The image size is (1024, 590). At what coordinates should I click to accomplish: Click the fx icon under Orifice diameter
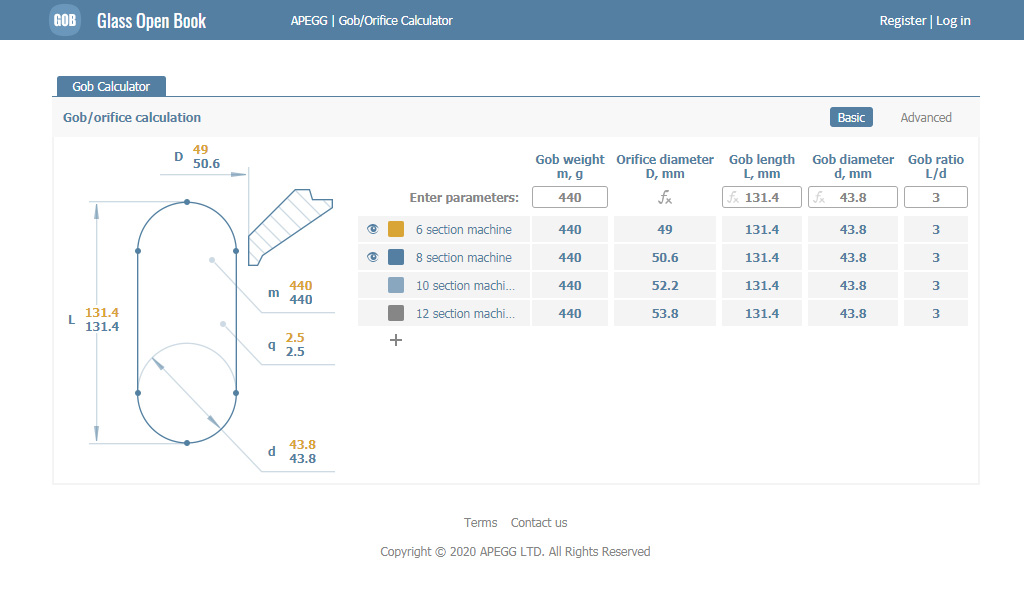click(x=665, y=198)
